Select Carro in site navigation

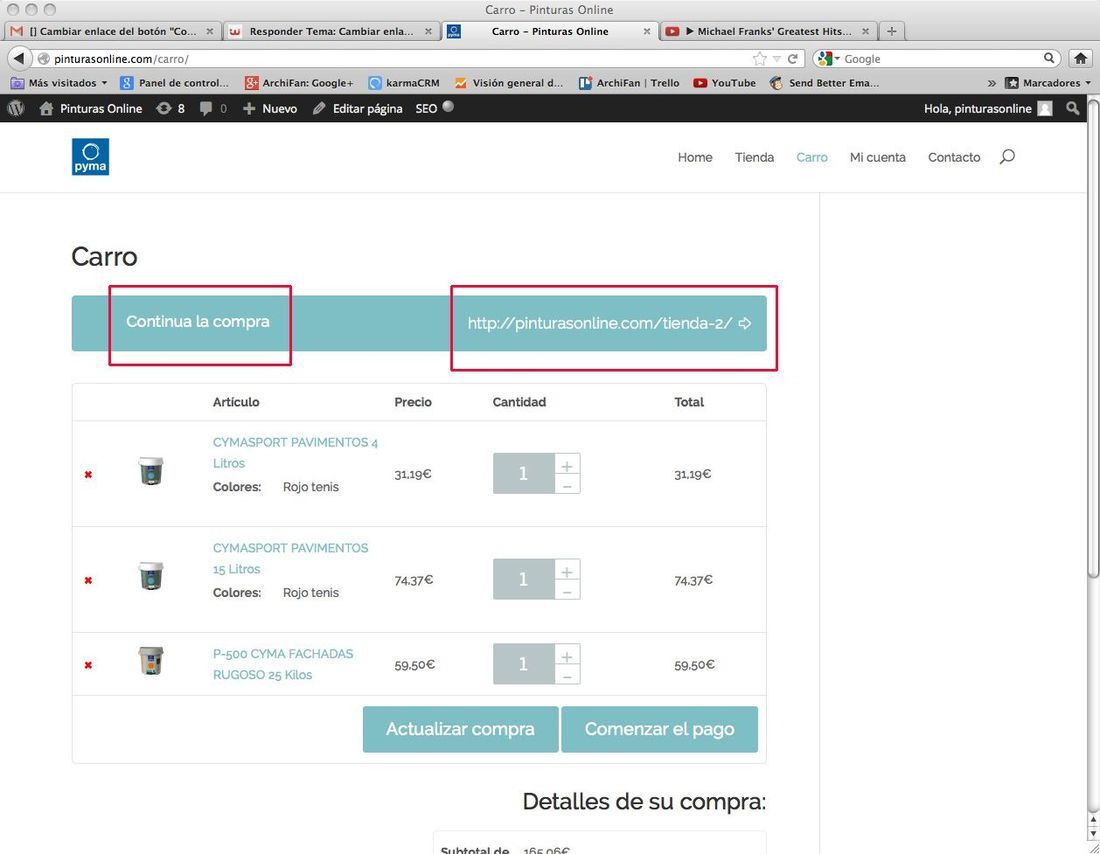(812, 157)
